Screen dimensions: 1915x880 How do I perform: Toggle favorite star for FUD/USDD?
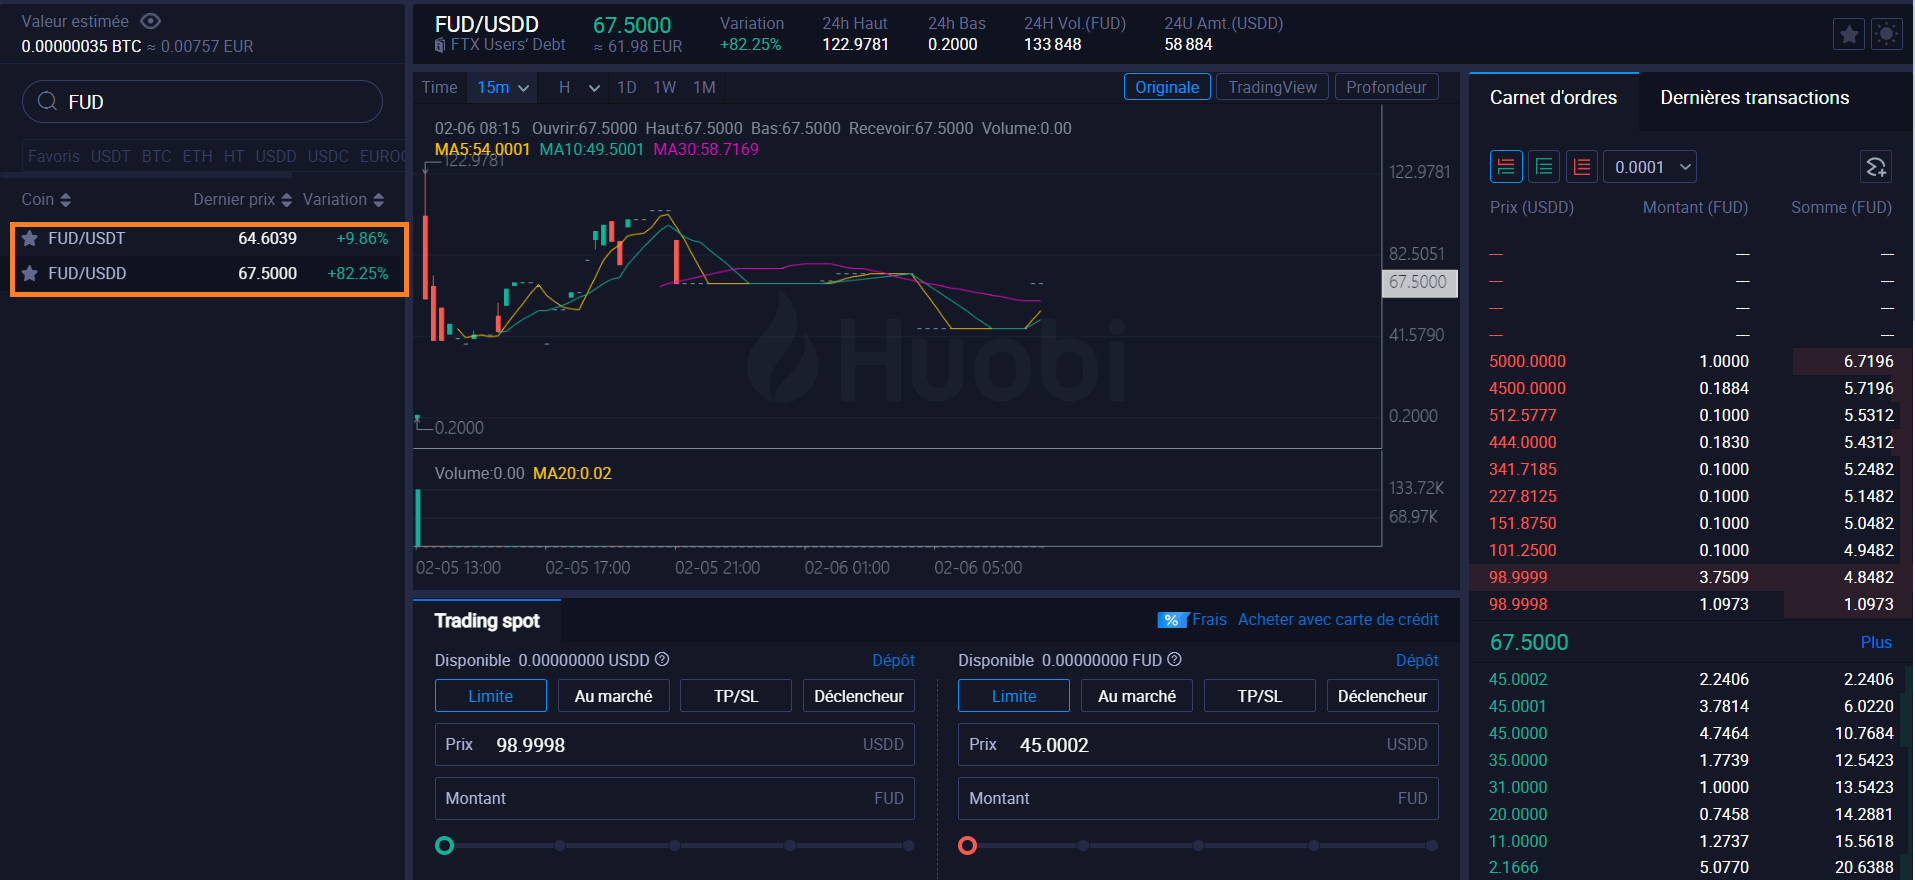pos(30,273)
